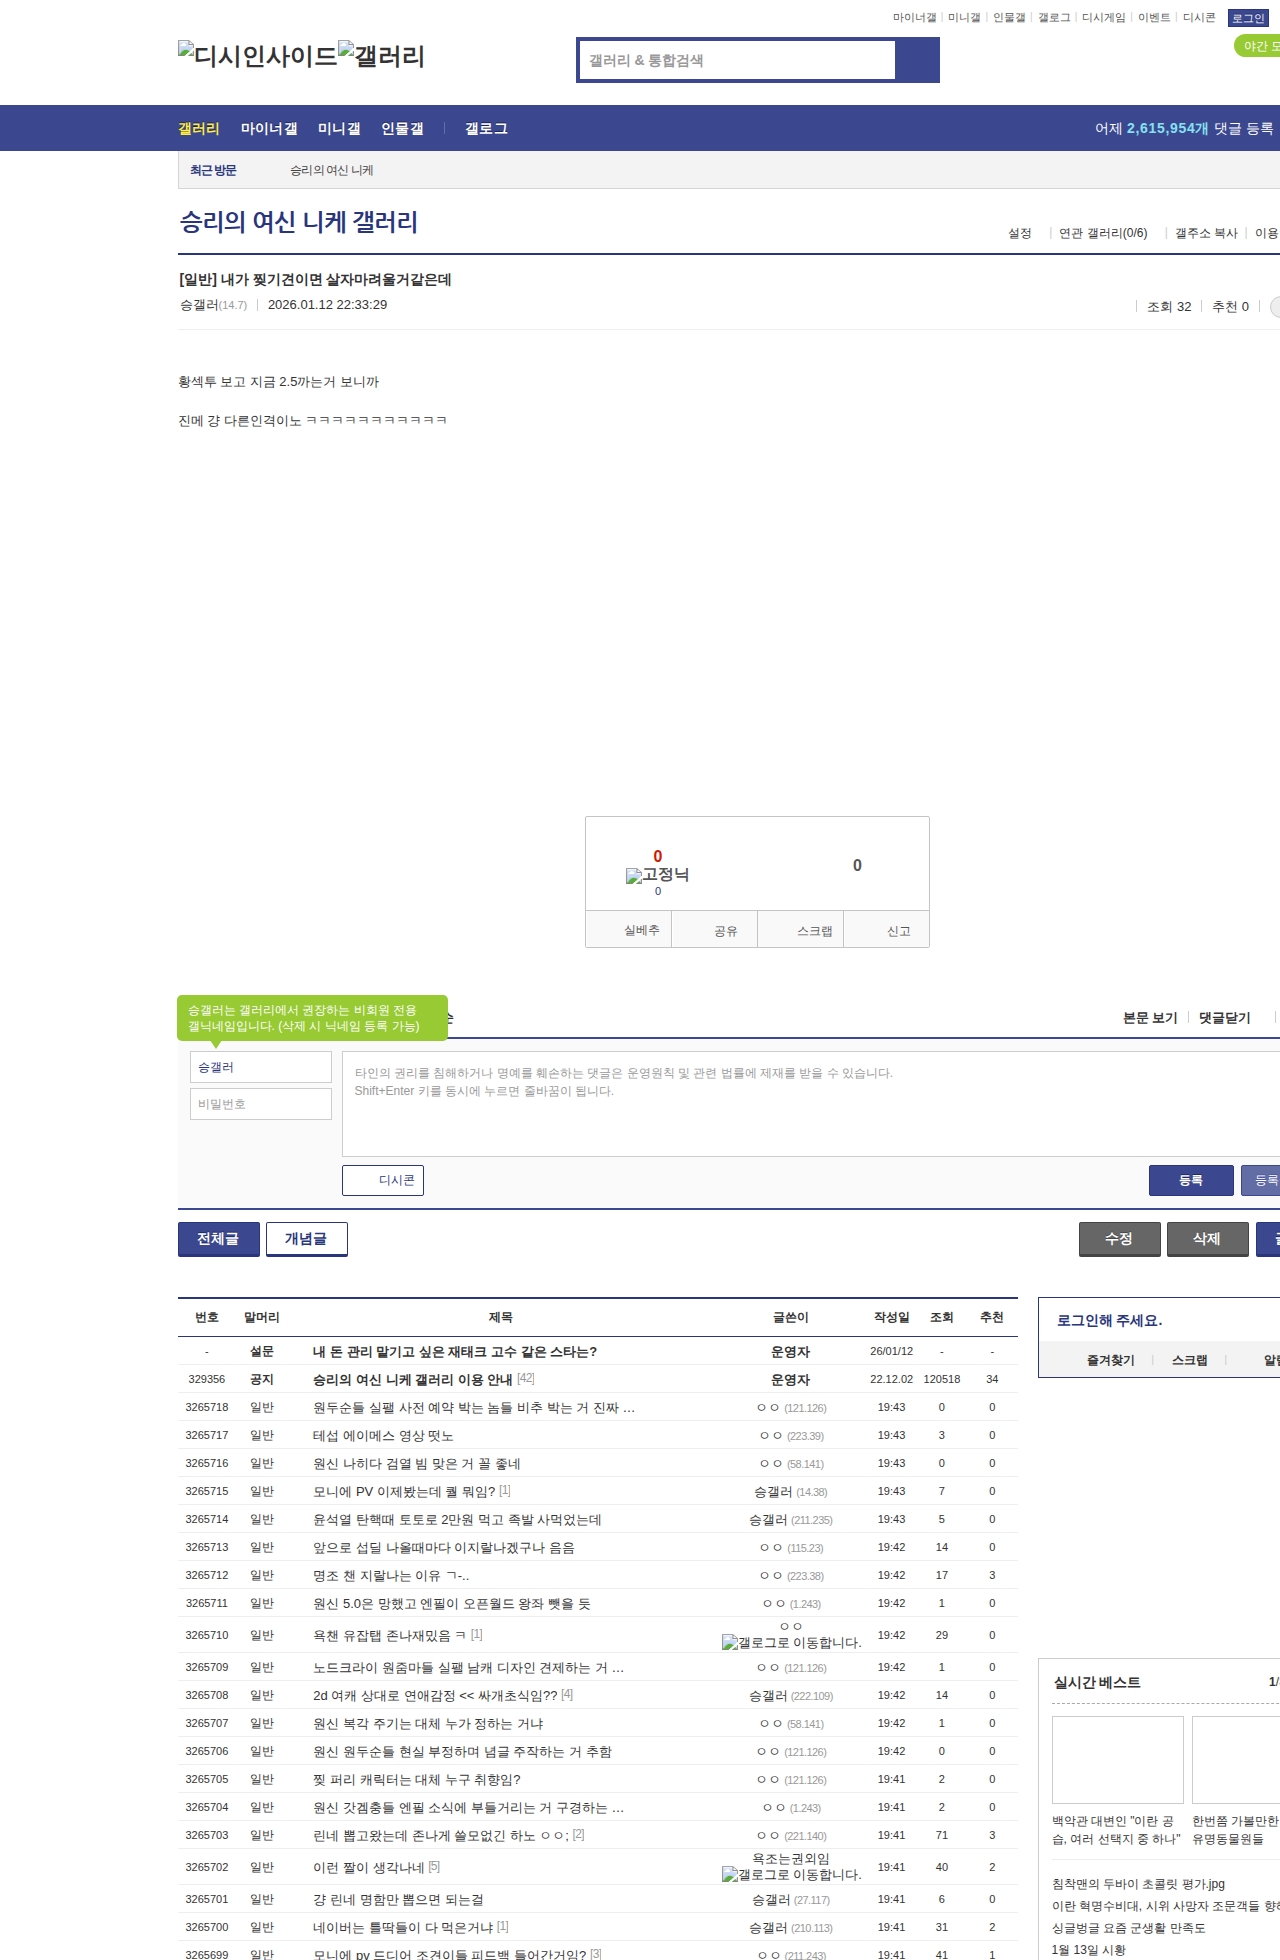Click the 수정 edit button
The image size is (1280, 1960).
coord(1119,1239)
